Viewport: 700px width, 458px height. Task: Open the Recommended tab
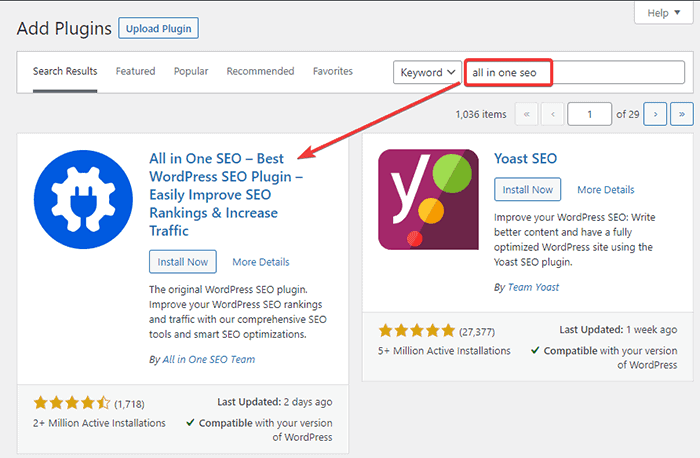point(260,72)
